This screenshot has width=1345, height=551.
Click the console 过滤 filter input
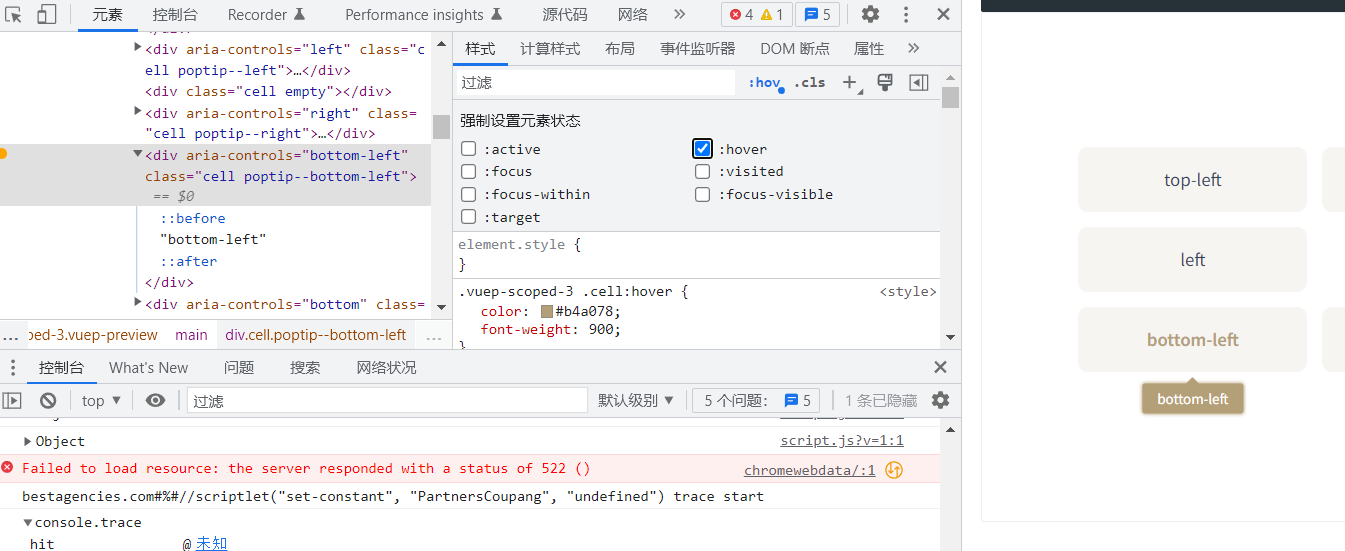pos(387,400)
